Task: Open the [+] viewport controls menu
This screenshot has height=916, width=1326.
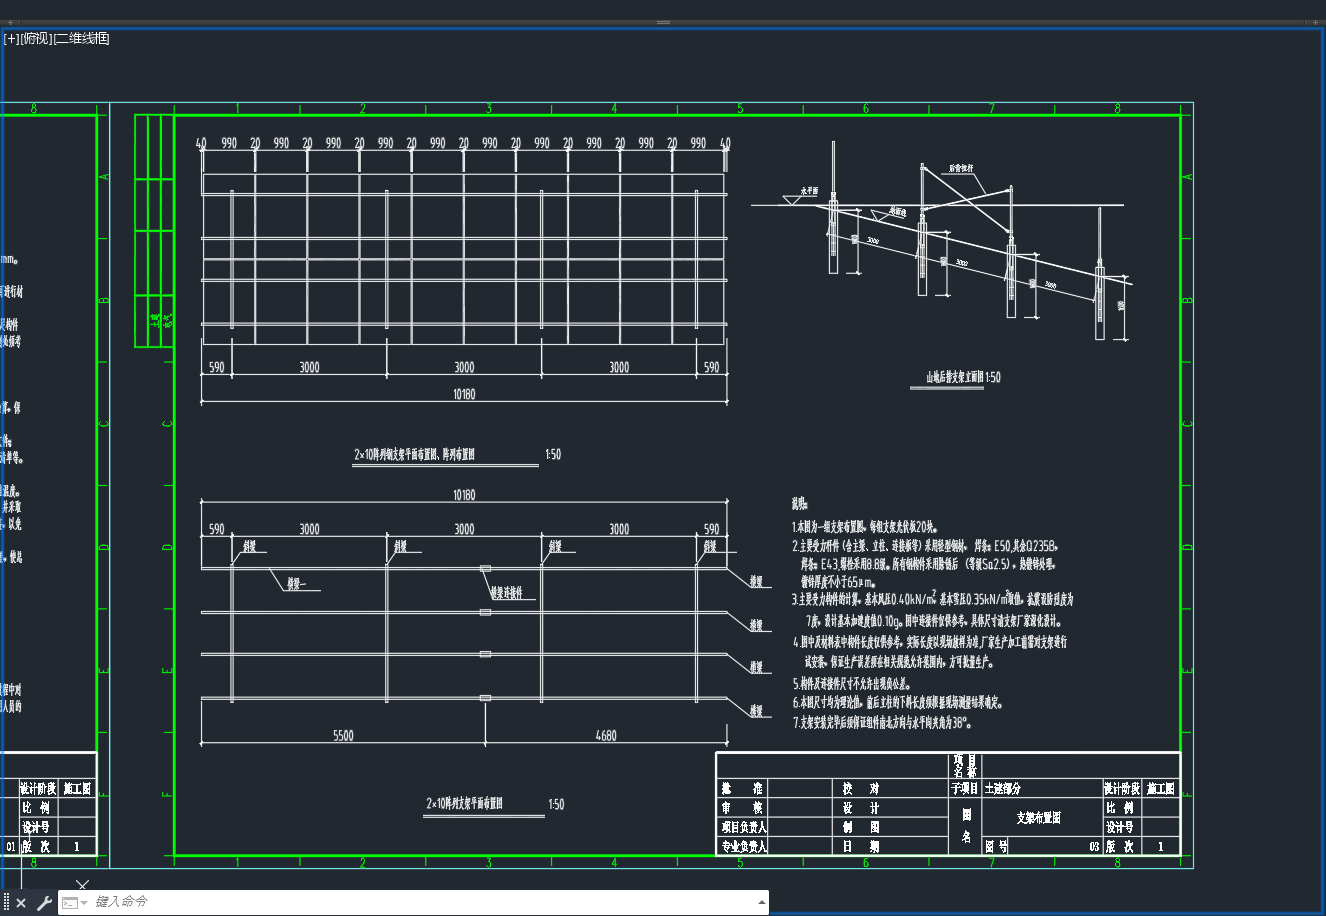Action: pos(10,39)
